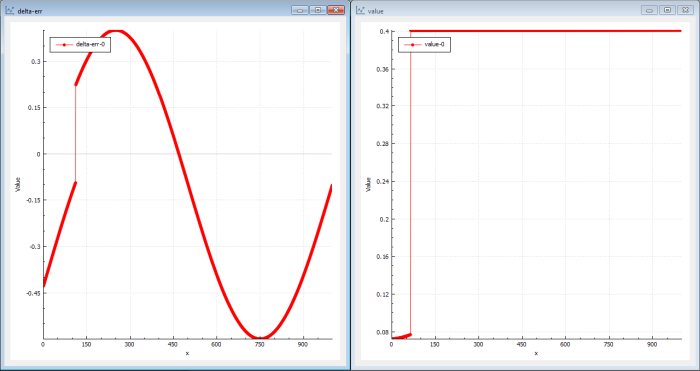Click the 0.3 y-axis label in delta-err
Image resolution: width=700 pixels, height=371 pixels.
click(35, 61)
